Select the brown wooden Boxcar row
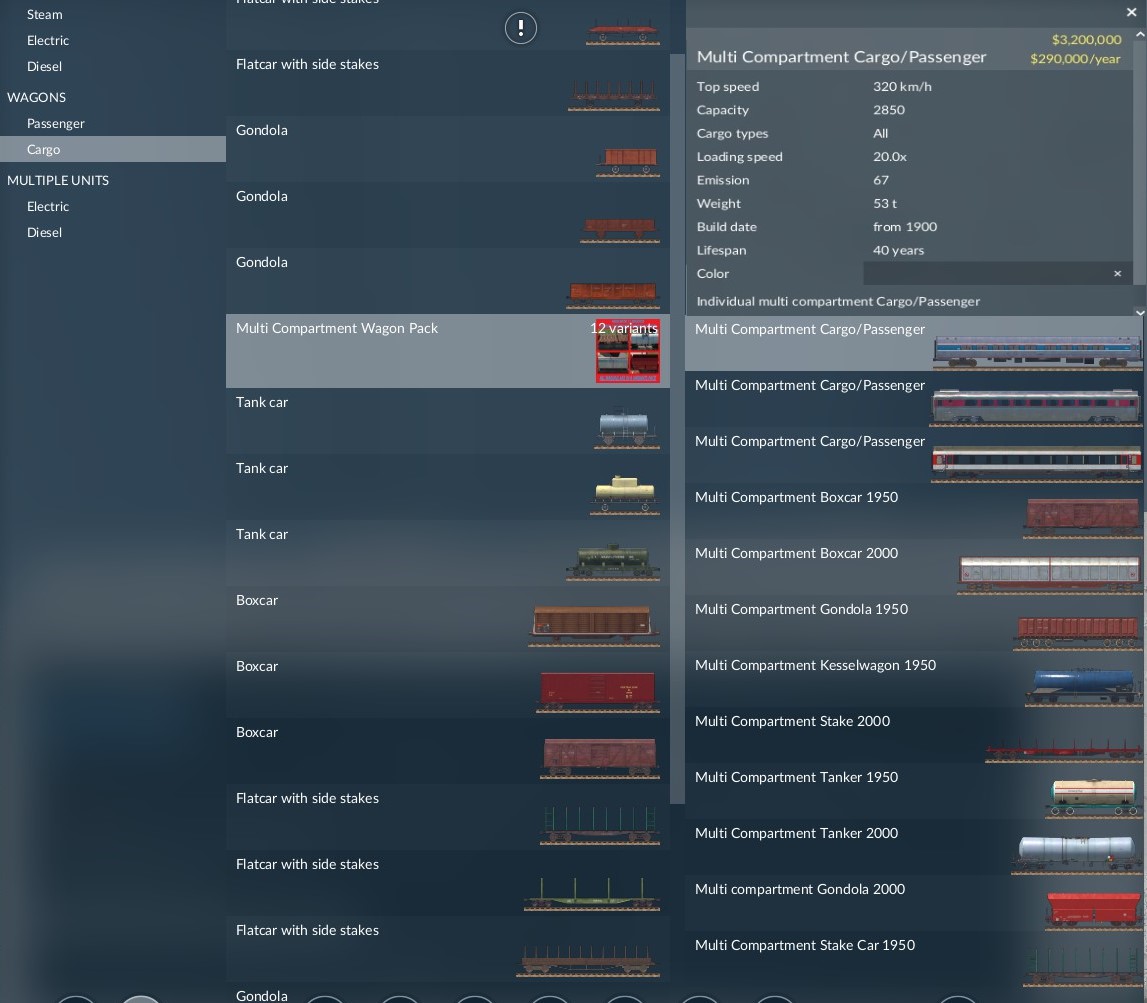 [x=448, y=619]
